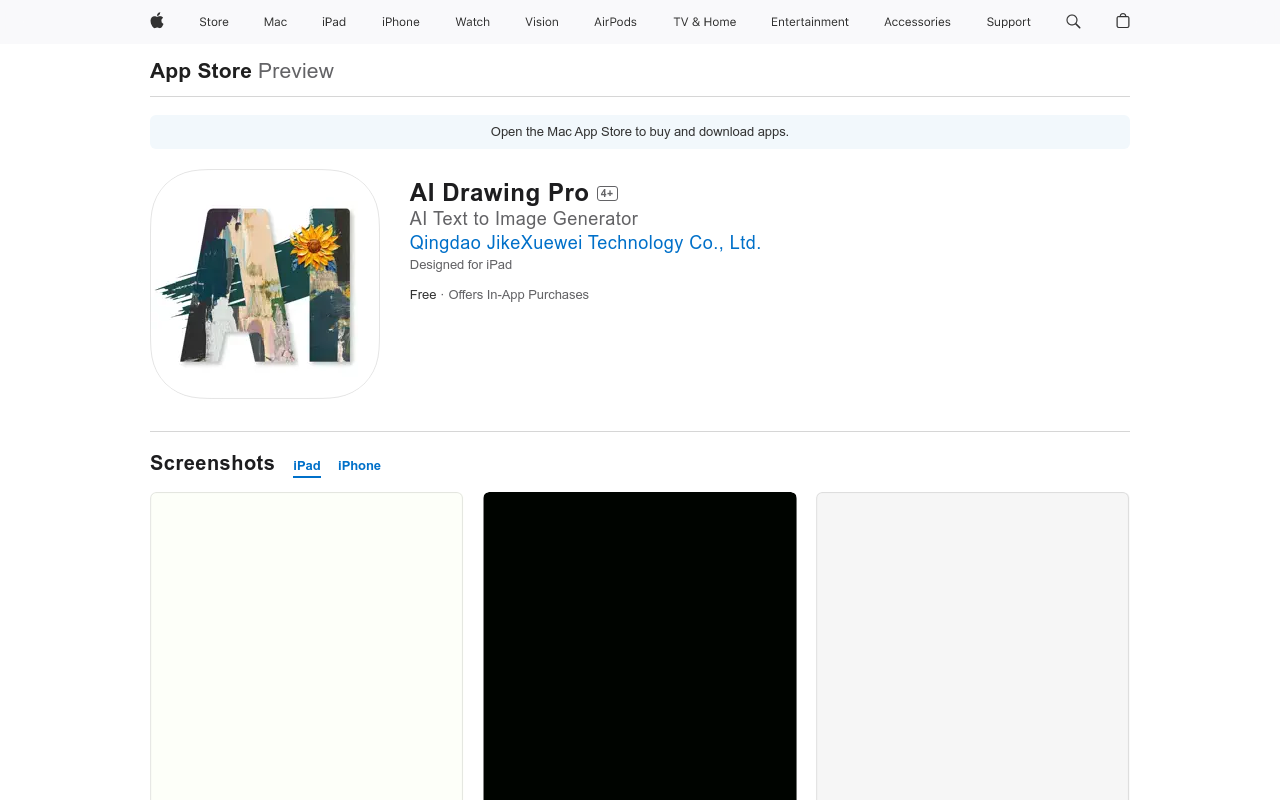Select iPad in the navigation bar
Image resolution: width=1280 pixels, height=800 pixels.
[x=334, y=22]
